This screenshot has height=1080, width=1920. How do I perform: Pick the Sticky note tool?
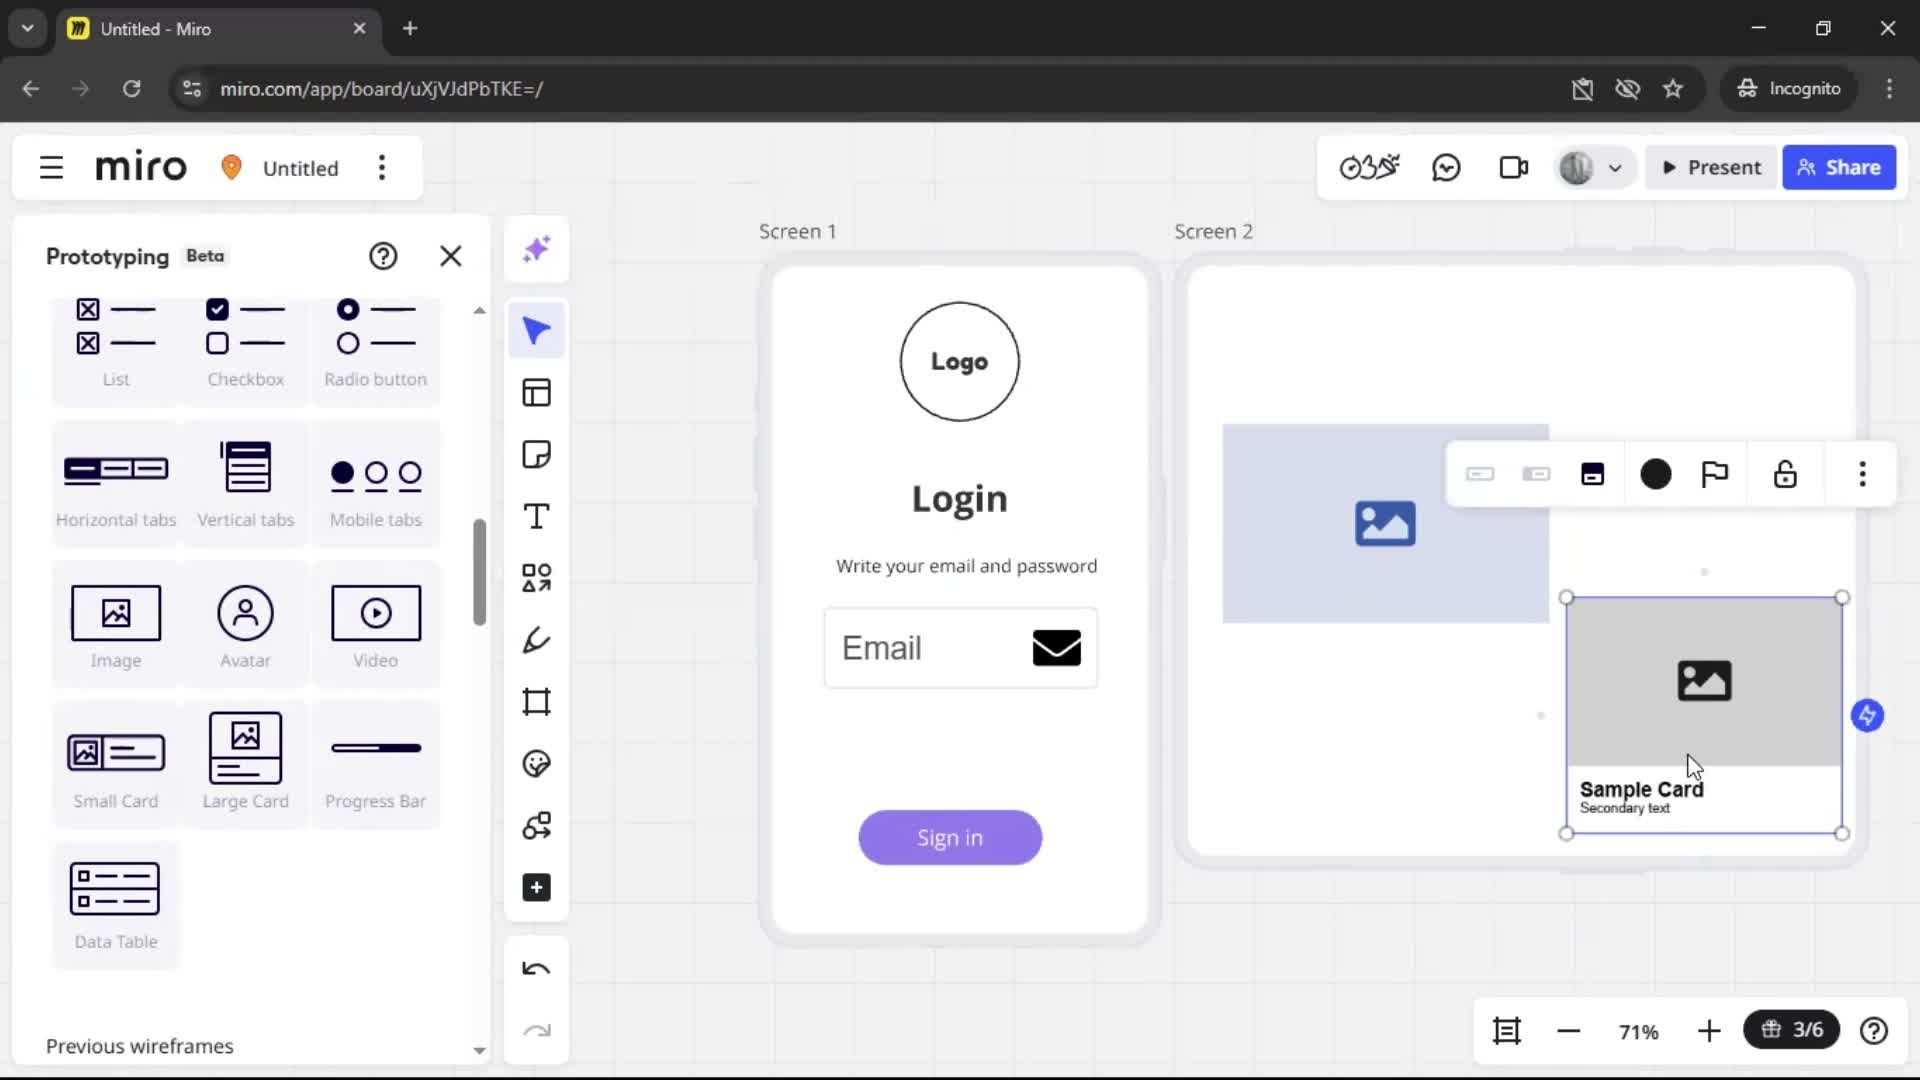point(537,455)
